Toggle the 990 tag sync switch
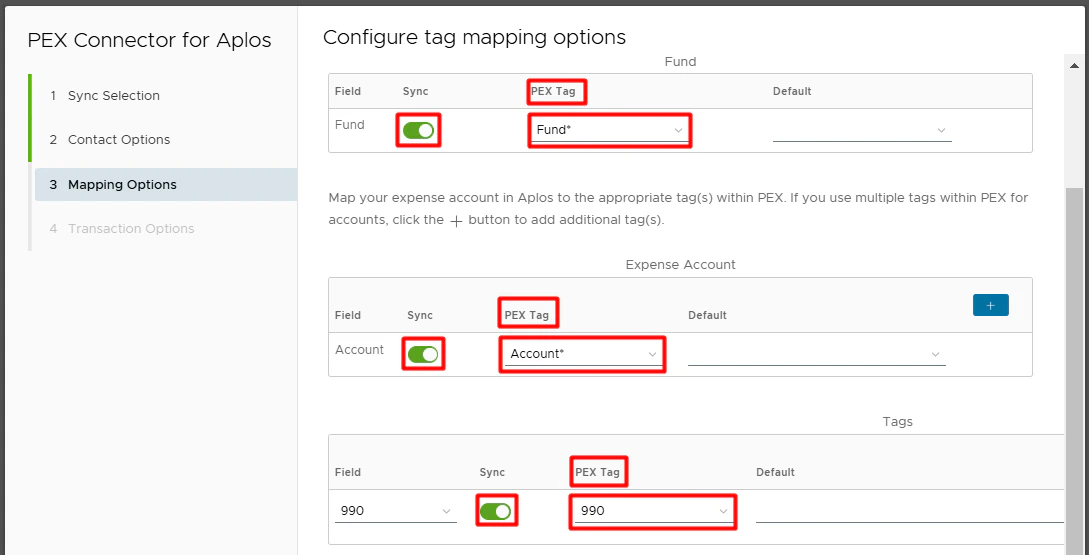Image resolution: width=1089 pixels, height=555 pixels. pyautogui.click(x=495, y=512)
